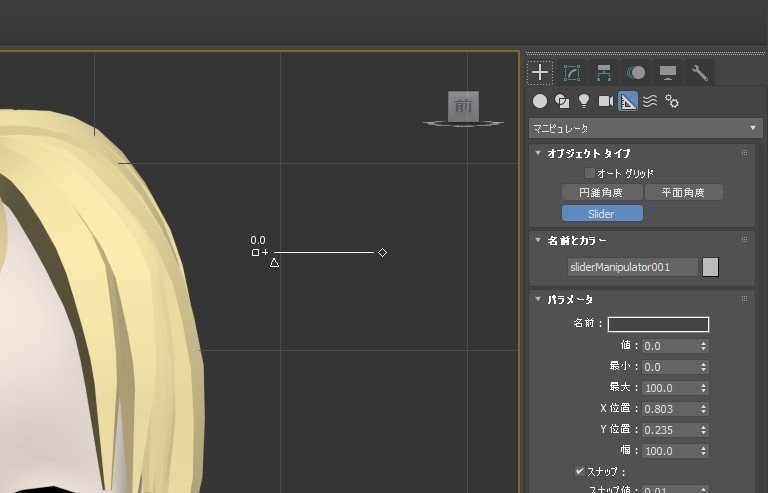
Task: Open the Display command panel tab
Action: point(668,73)
